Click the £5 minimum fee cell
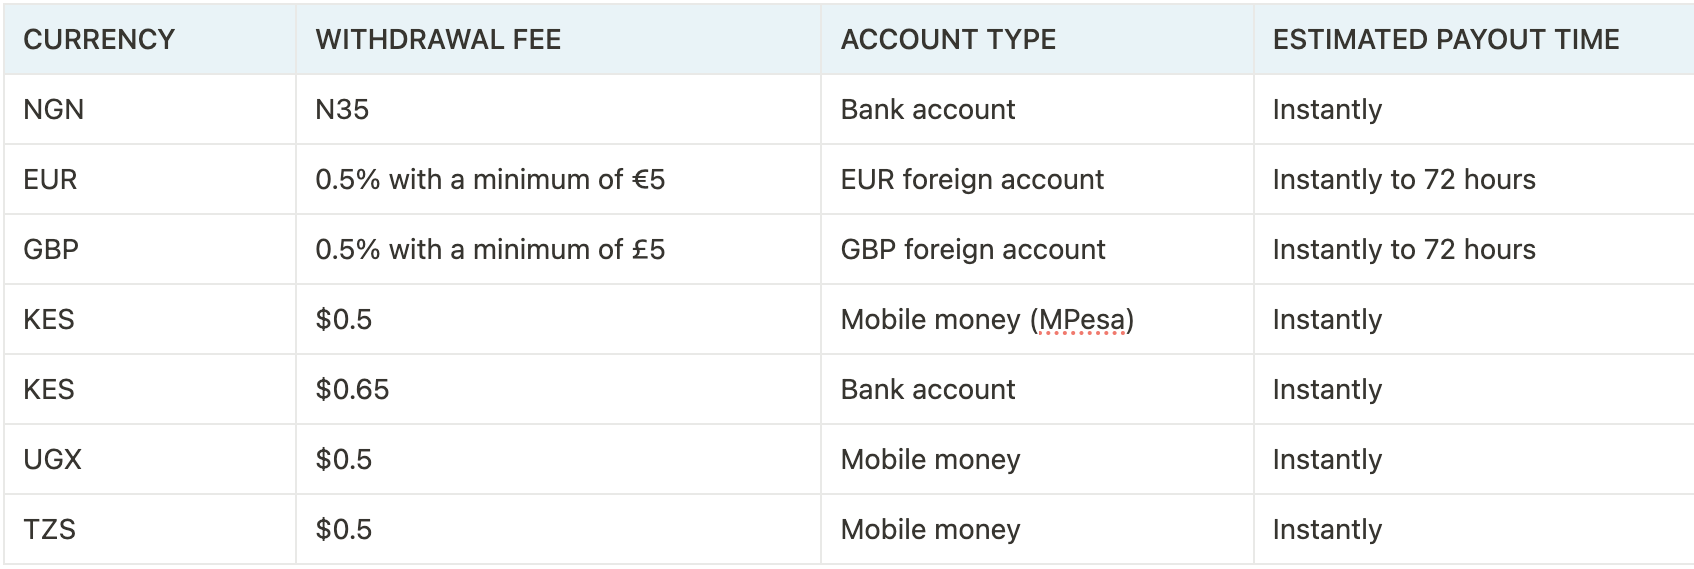 tap(558, 249)
